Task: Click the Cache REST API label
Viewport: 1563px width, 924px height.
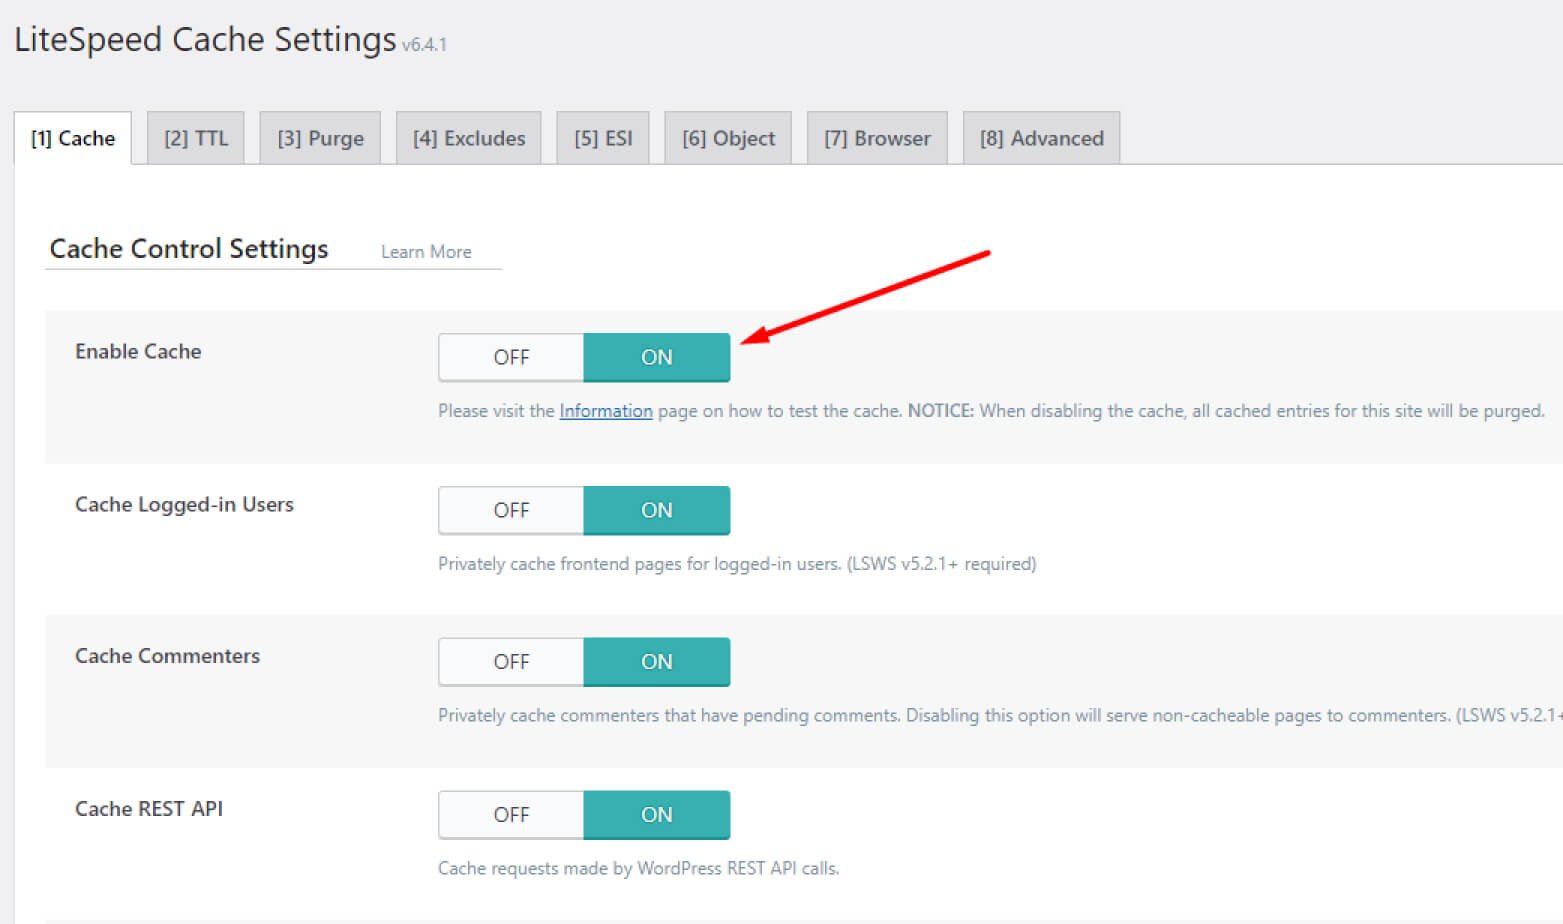Action: [x=149, y=808]
